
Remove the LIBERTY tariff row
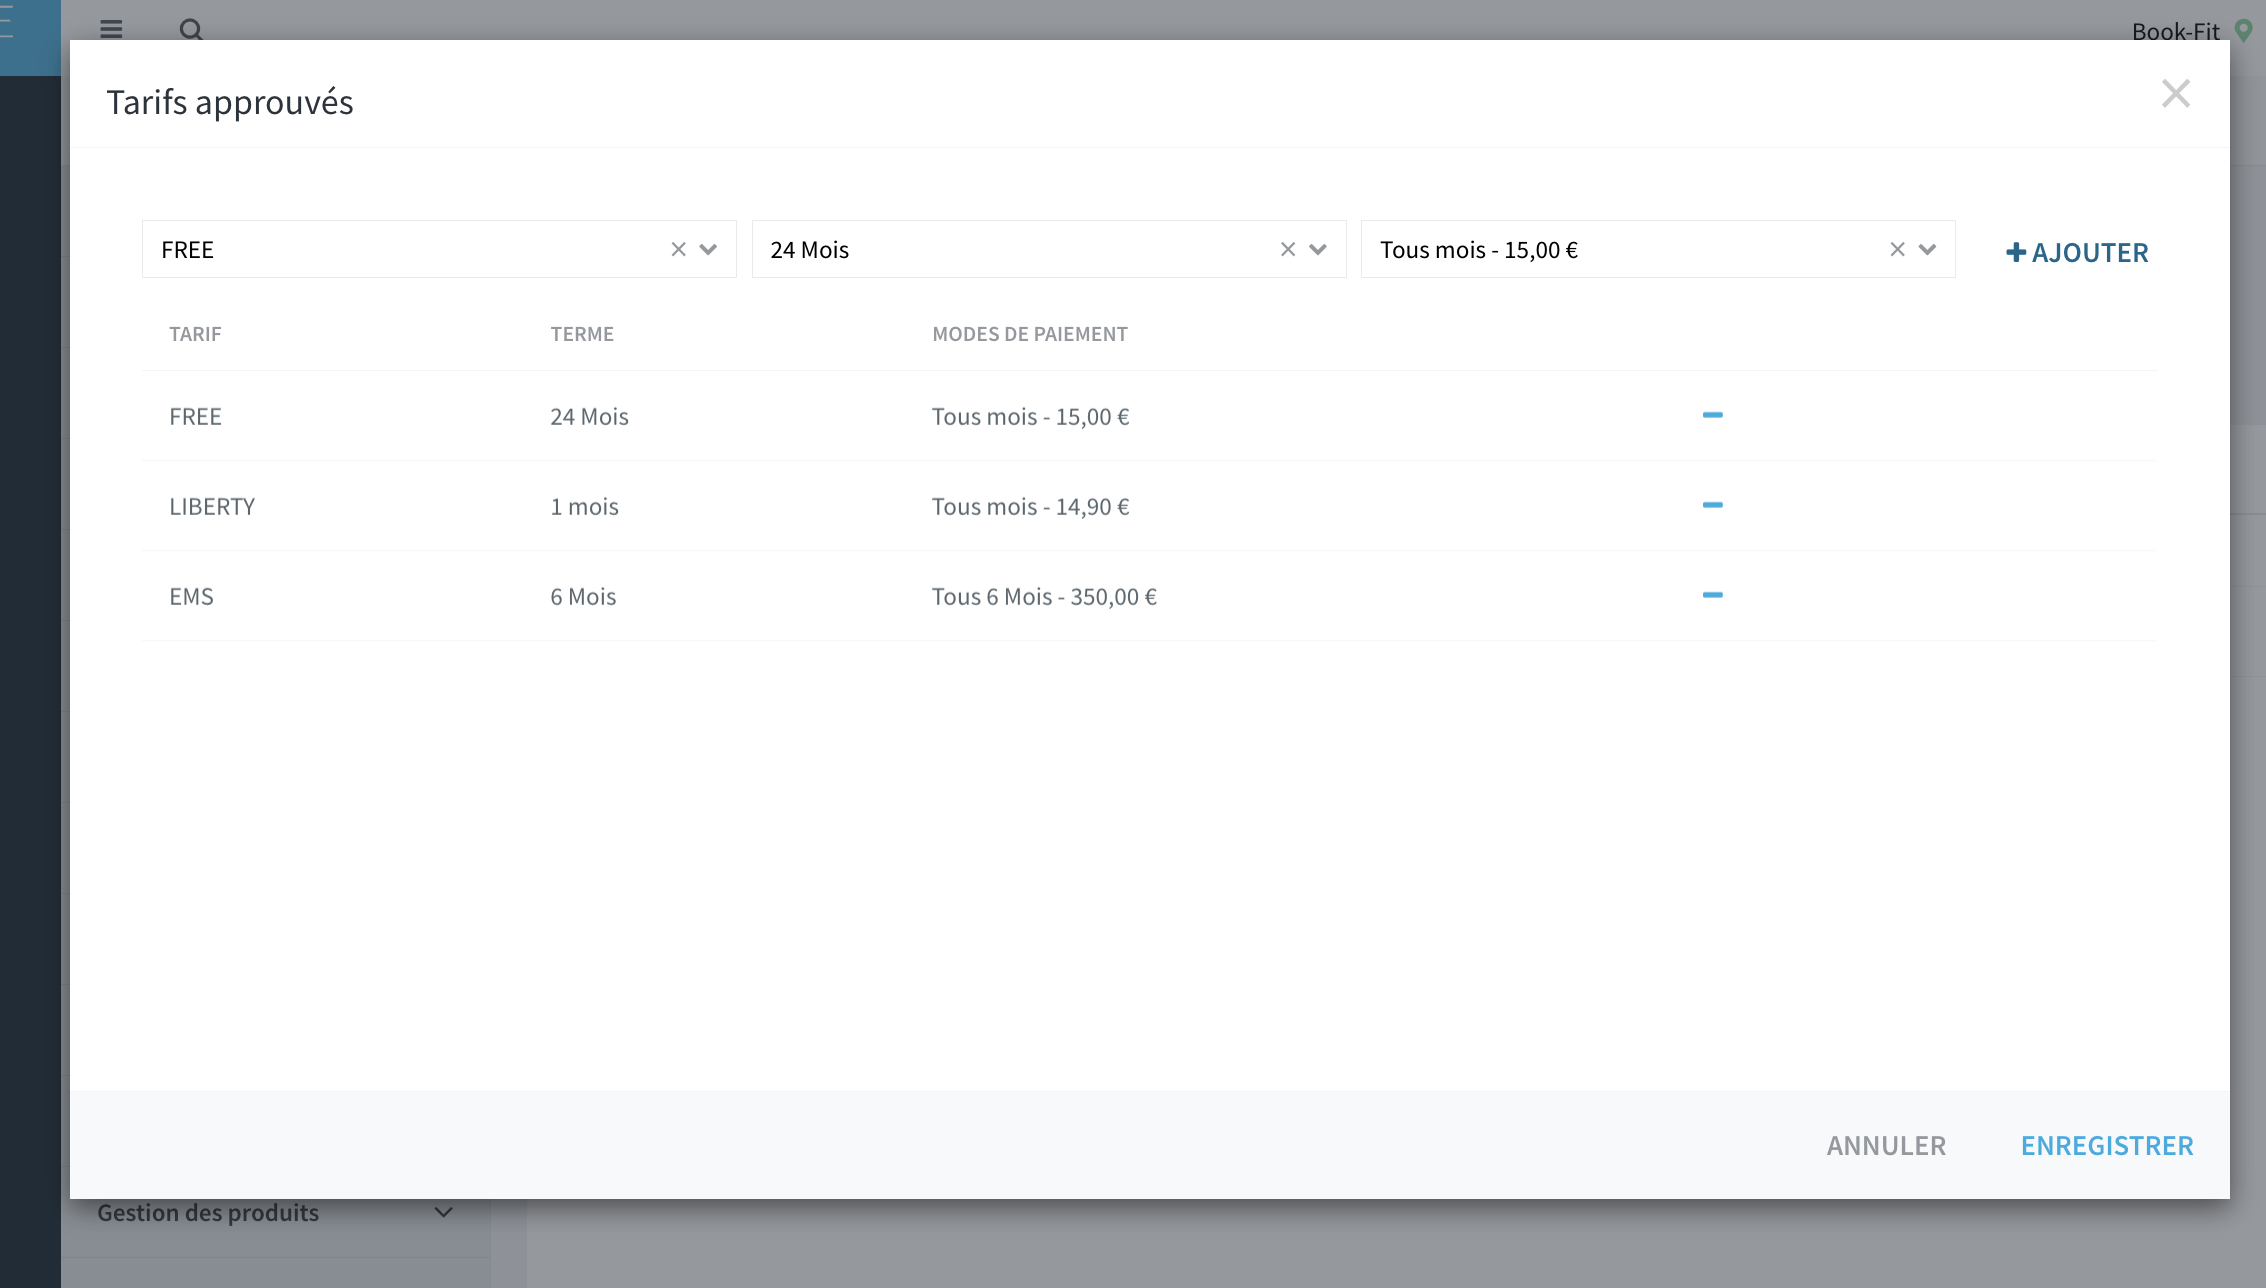[1712, 505]
